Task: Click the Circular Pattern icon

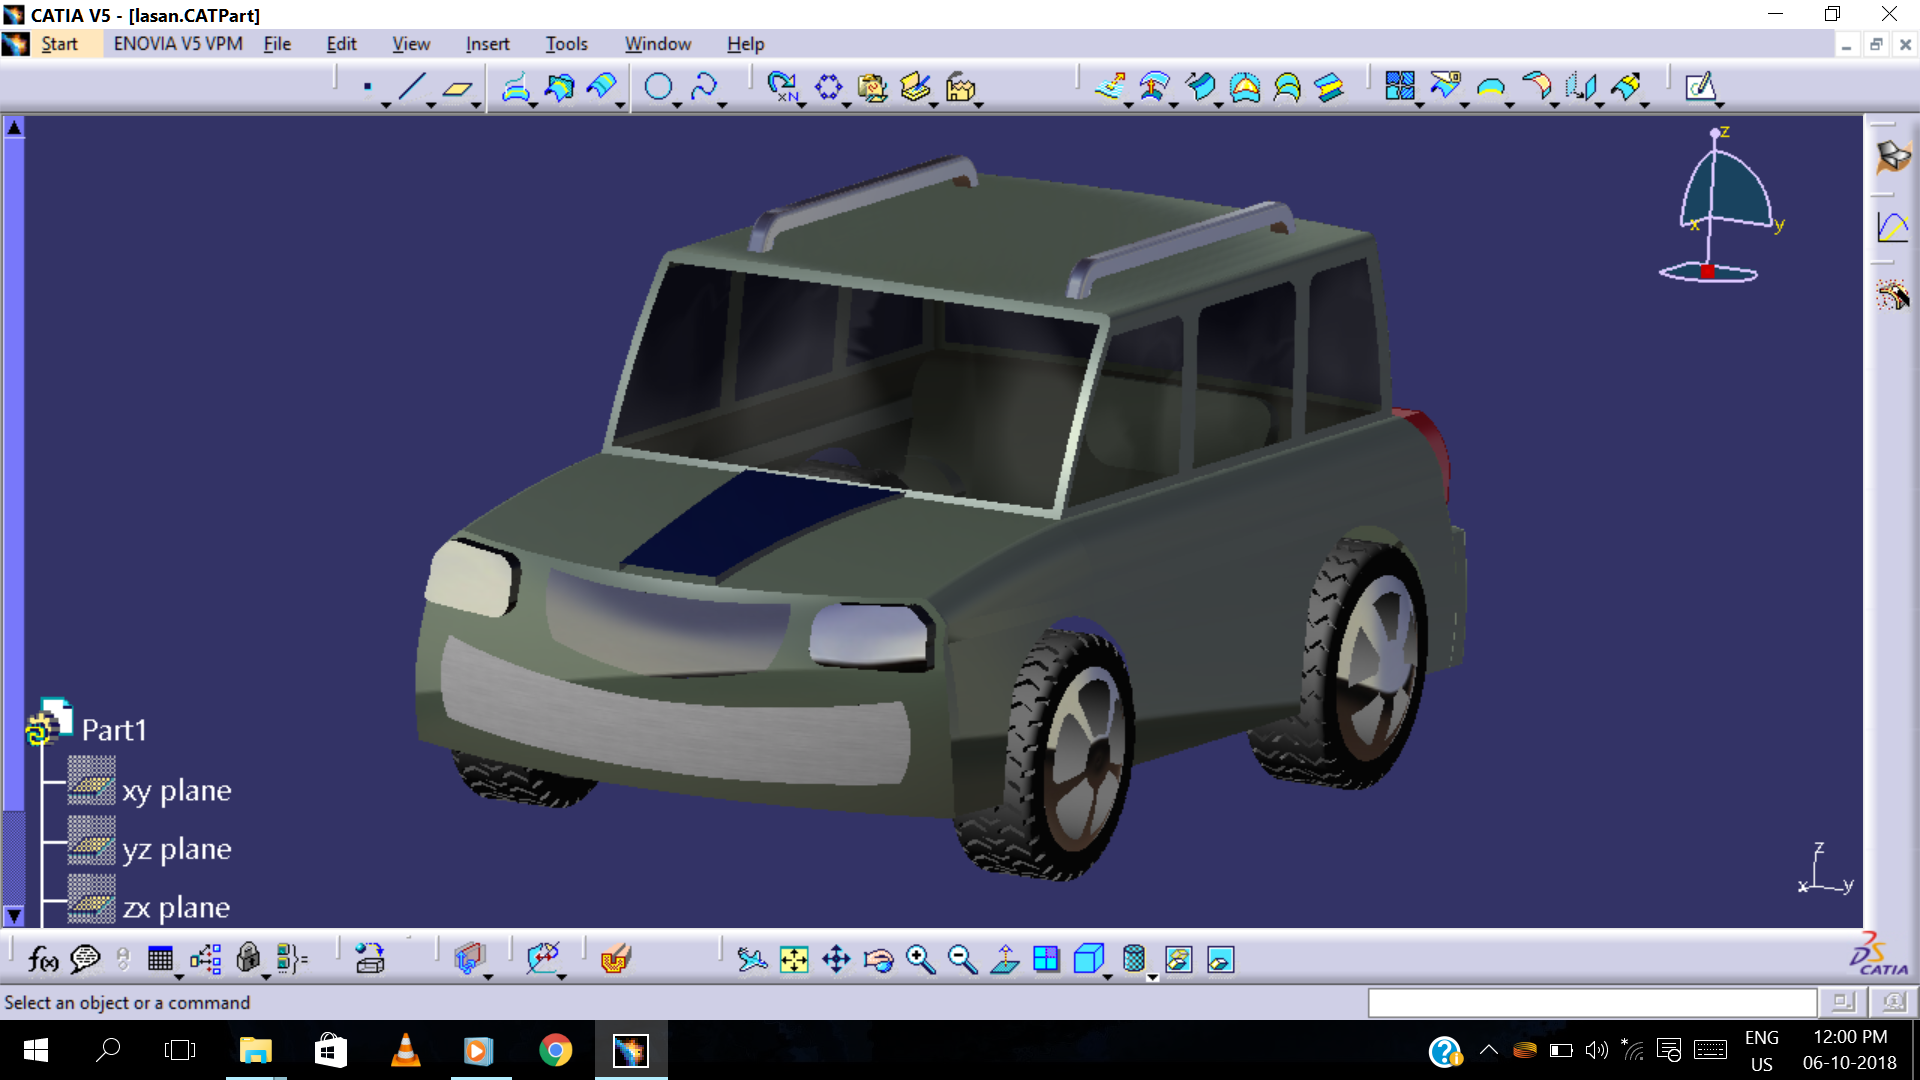Action: [x=828, y=88]
